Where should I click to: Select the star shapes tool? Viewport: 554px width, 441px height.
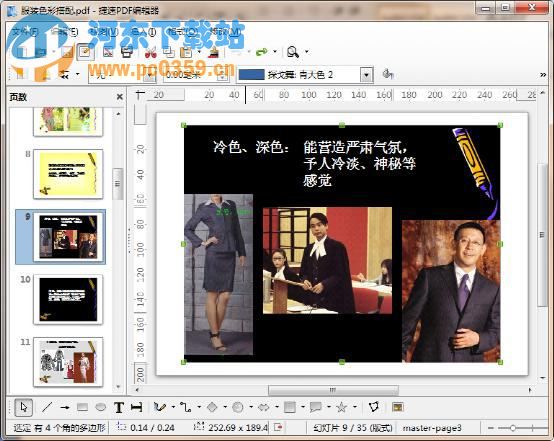tap(341, 407)
